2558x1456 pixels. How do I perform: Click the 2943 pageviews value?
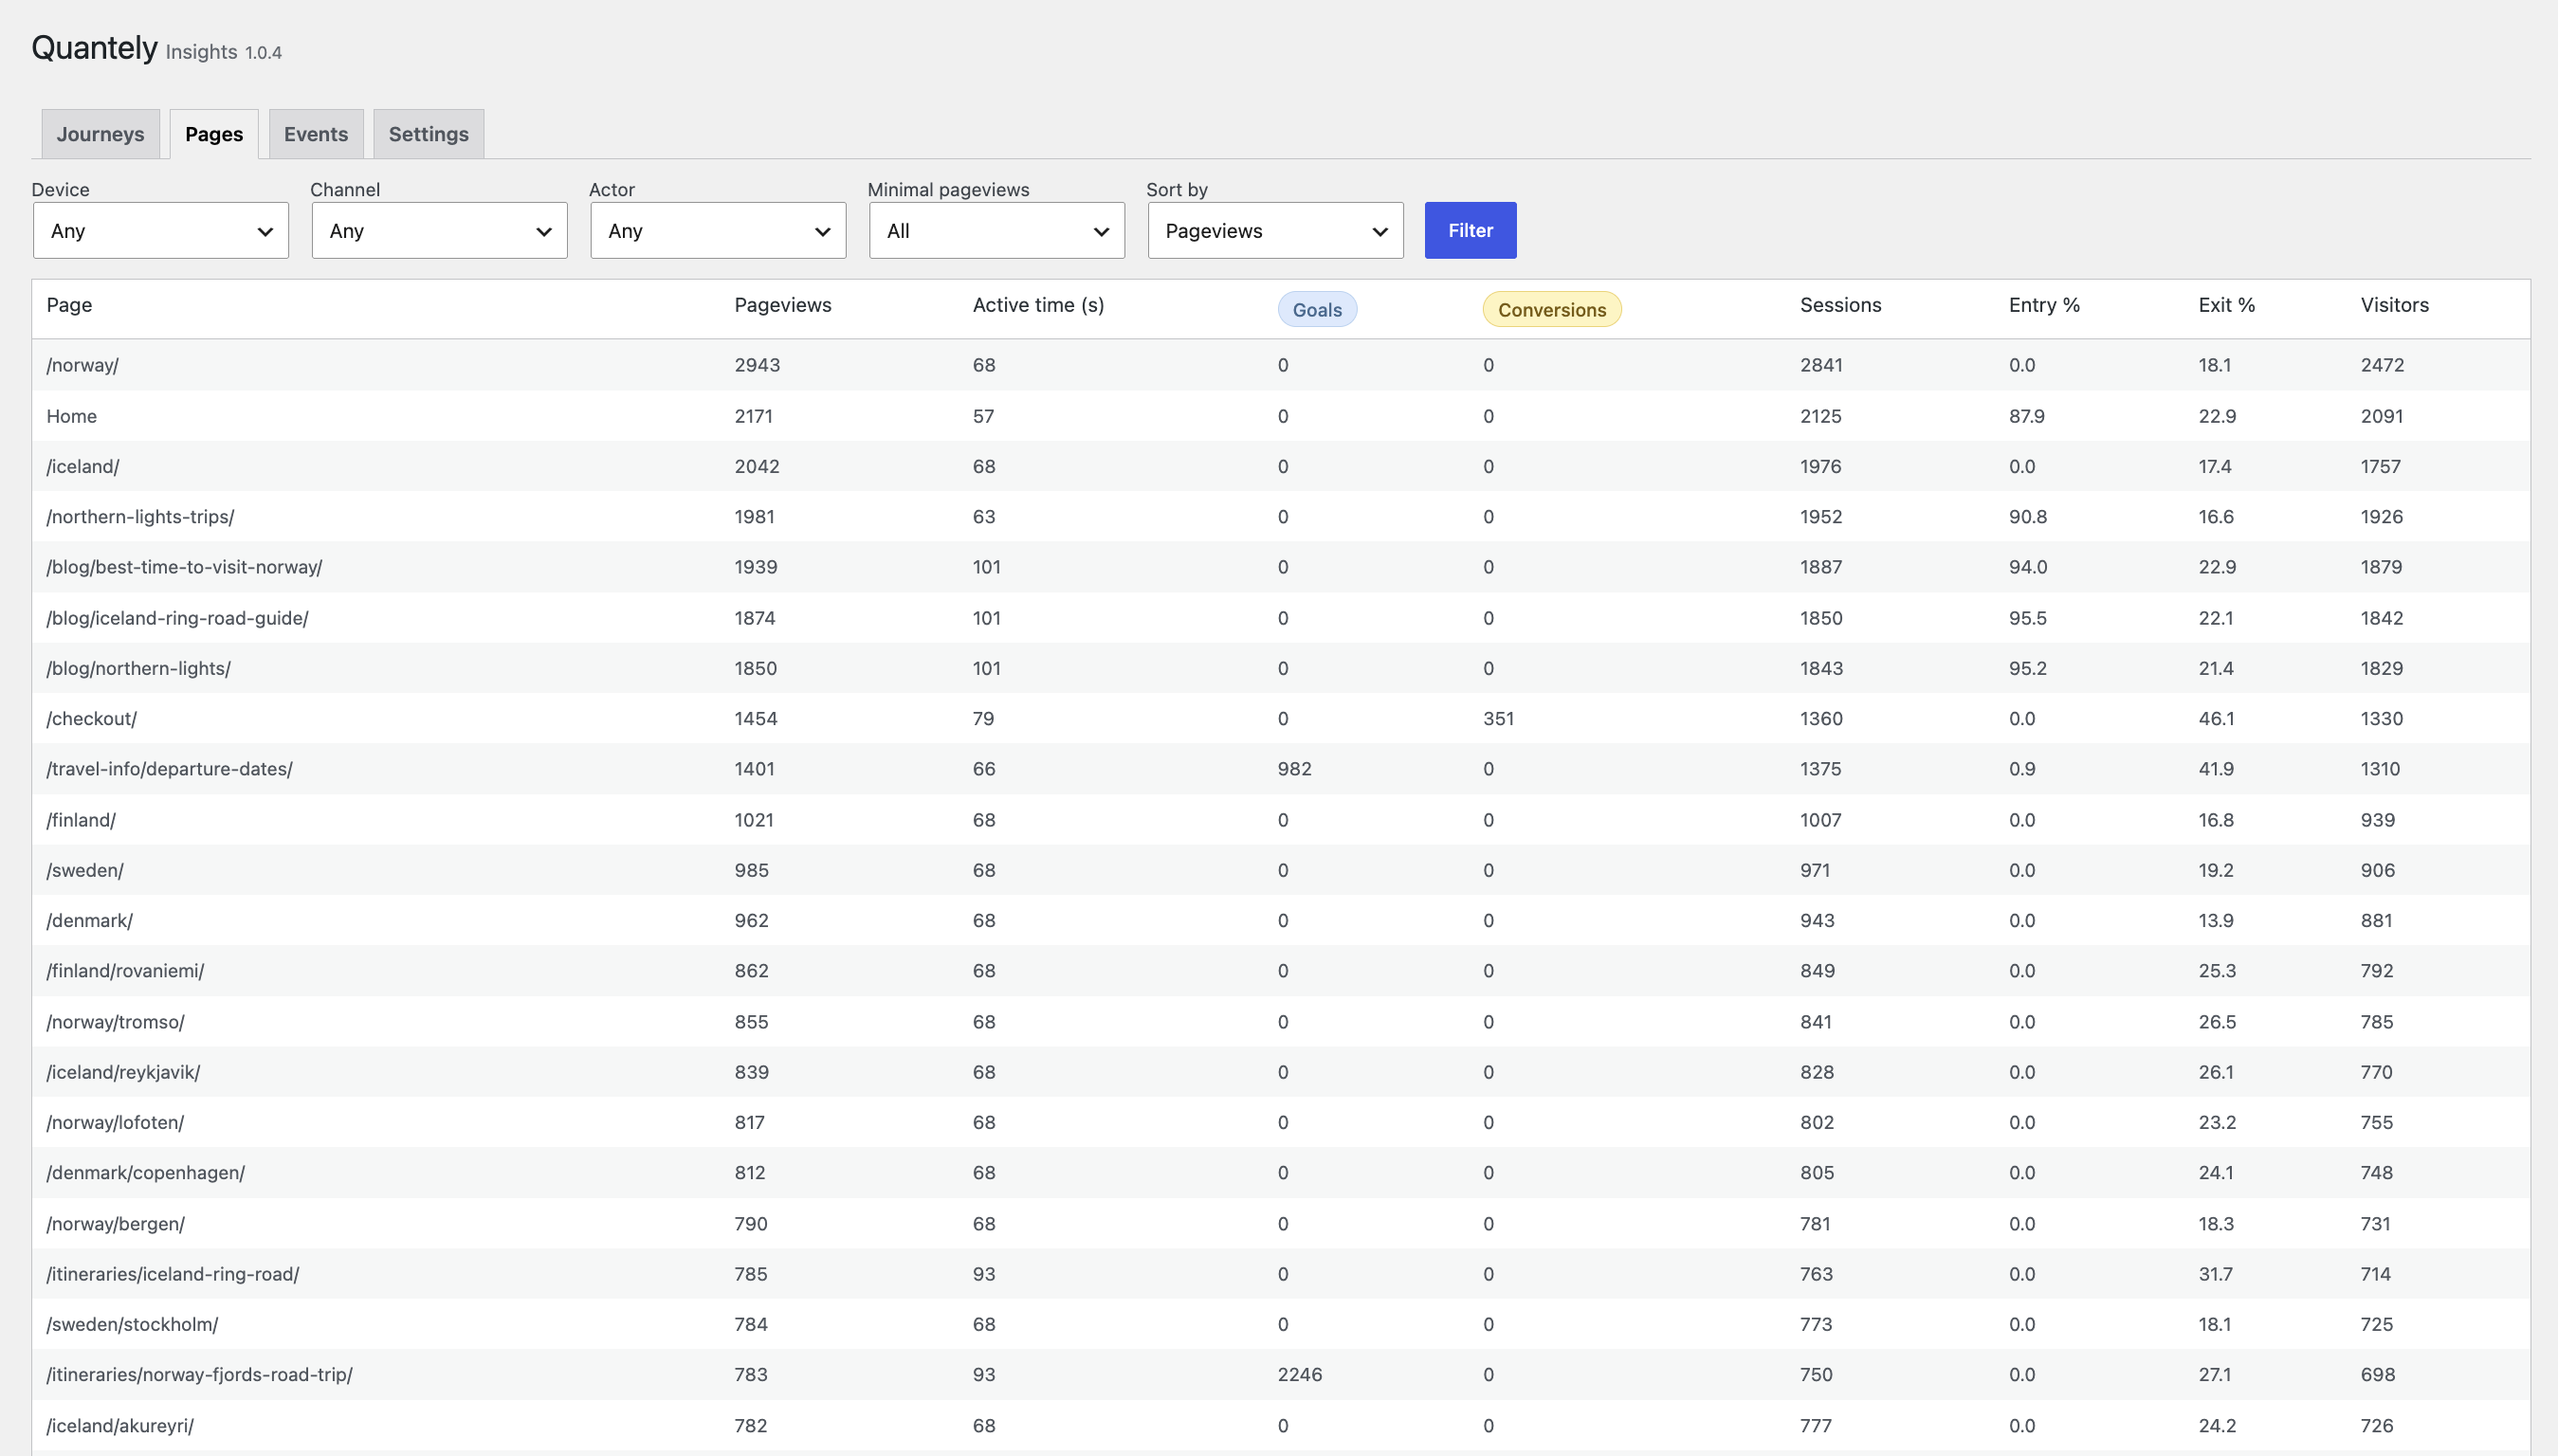757,365
